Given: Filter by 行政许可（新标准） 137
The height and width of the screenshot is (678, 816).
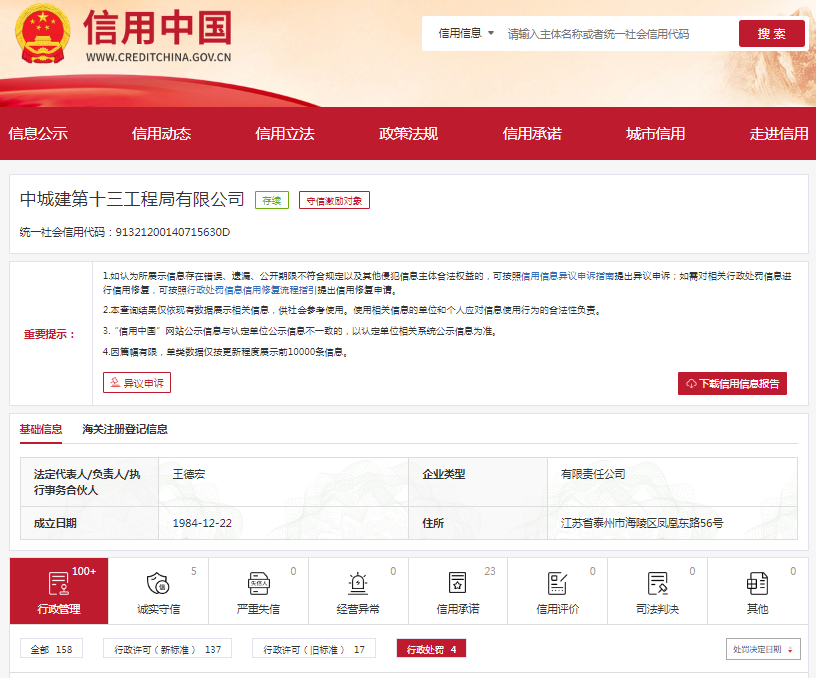Looking at the screenshot, I should pos(167,649).
